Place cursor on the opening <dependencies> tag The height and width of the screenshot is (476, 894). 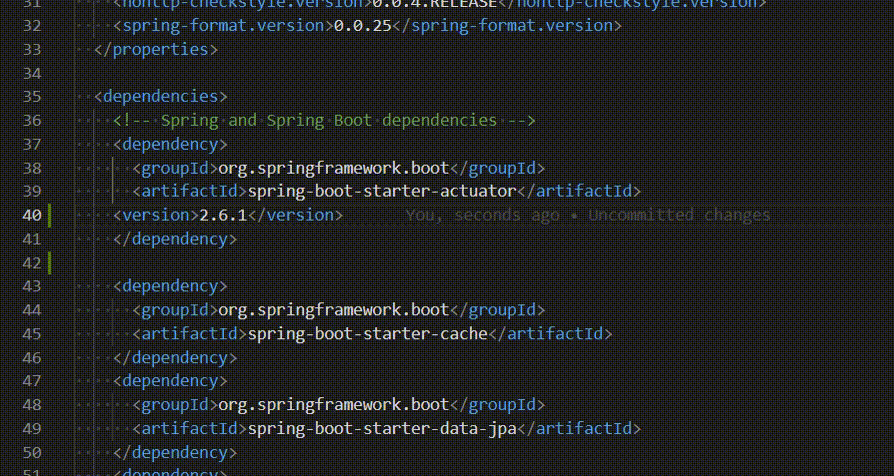pyautogui.click(x=161, y=96)
